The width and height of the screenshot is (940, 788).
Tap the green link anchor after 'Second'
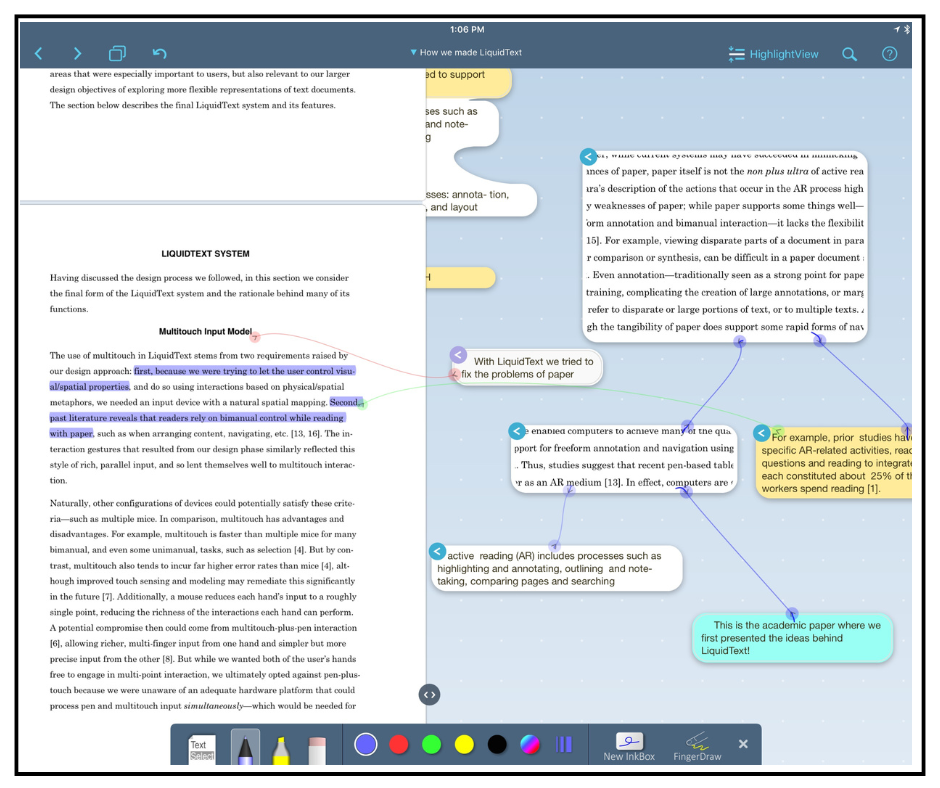pyautogui.click(x=361, y=404)
